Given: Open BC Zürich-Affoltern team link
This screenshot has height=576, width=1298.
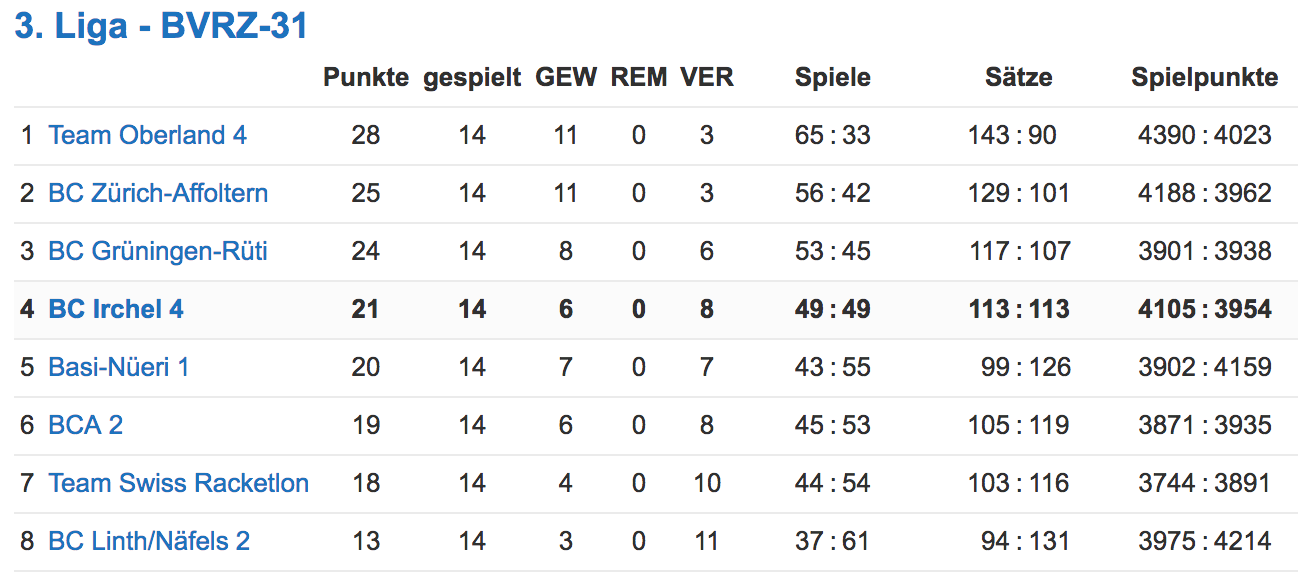Looking at the screenshot, I should [x=158, y=193].
